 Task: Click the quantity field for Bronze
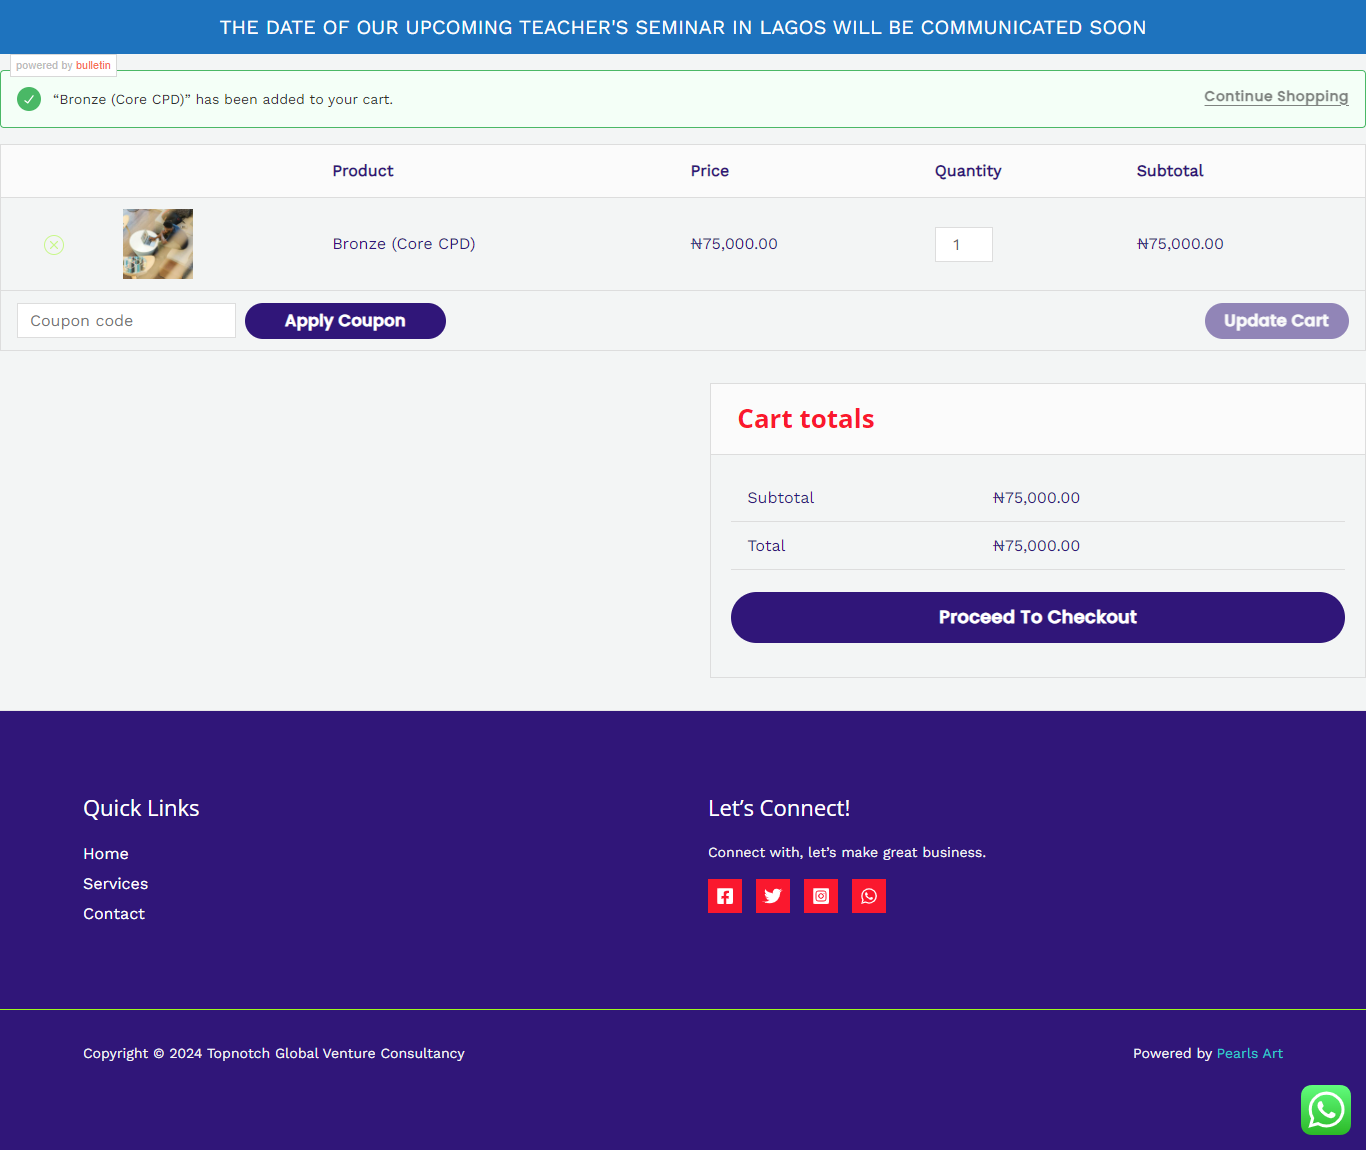pyautogui.click(x=963, y=245)
